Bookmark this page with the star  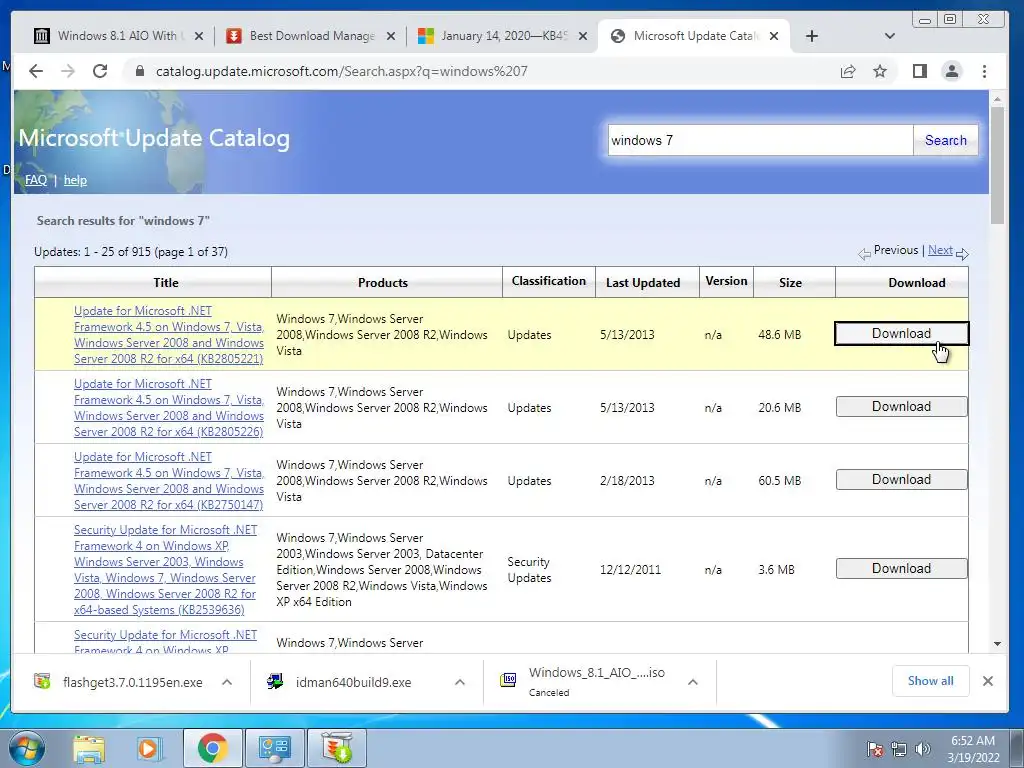[x=880, y=71]
